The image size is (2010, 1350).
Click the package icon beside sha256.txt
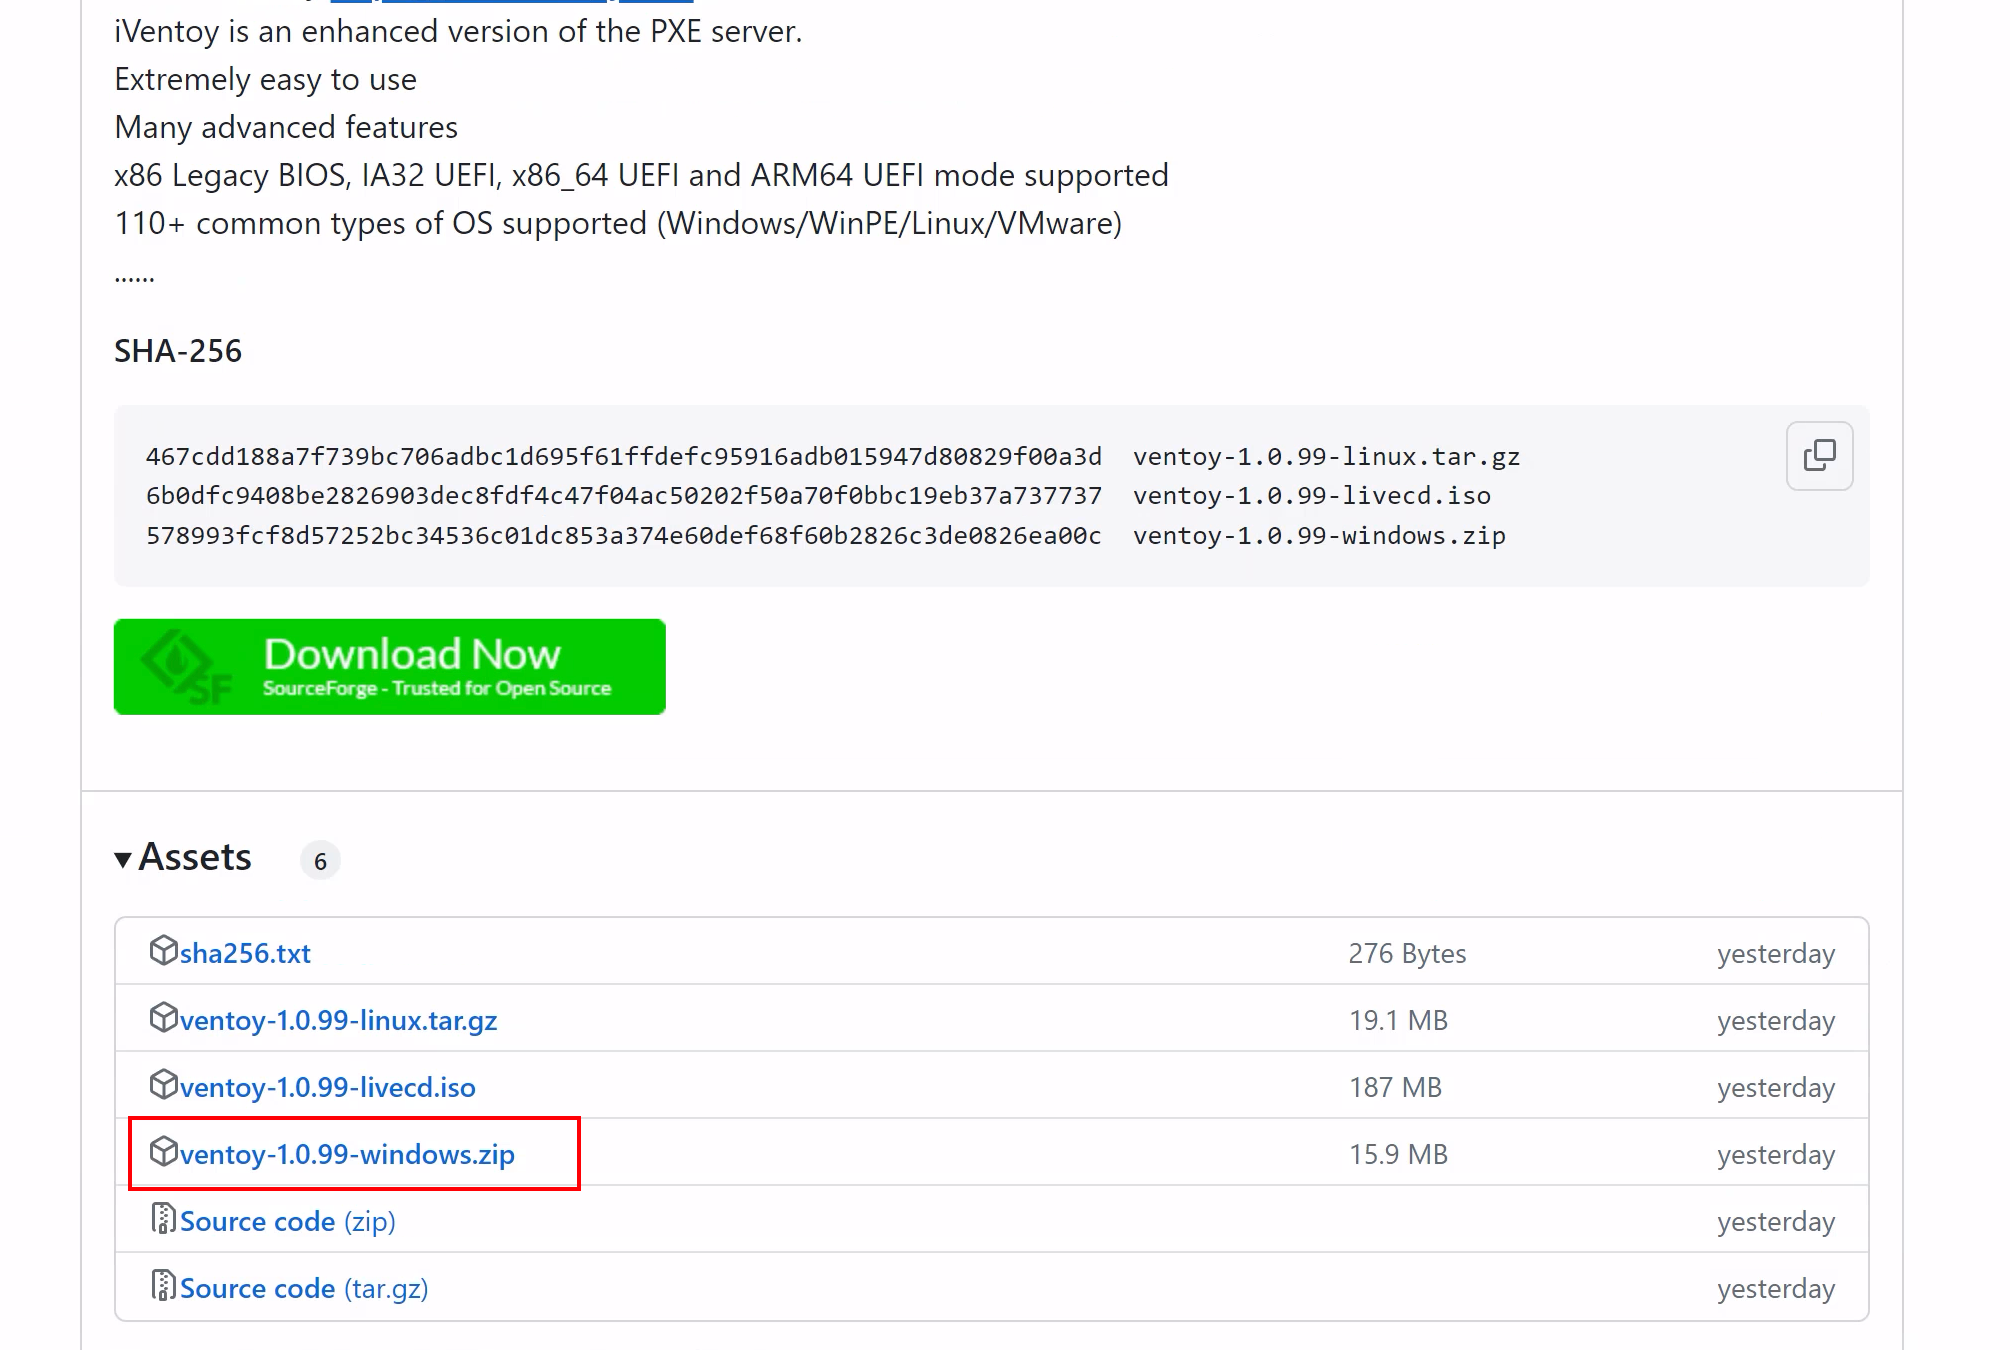pos(163,950)
